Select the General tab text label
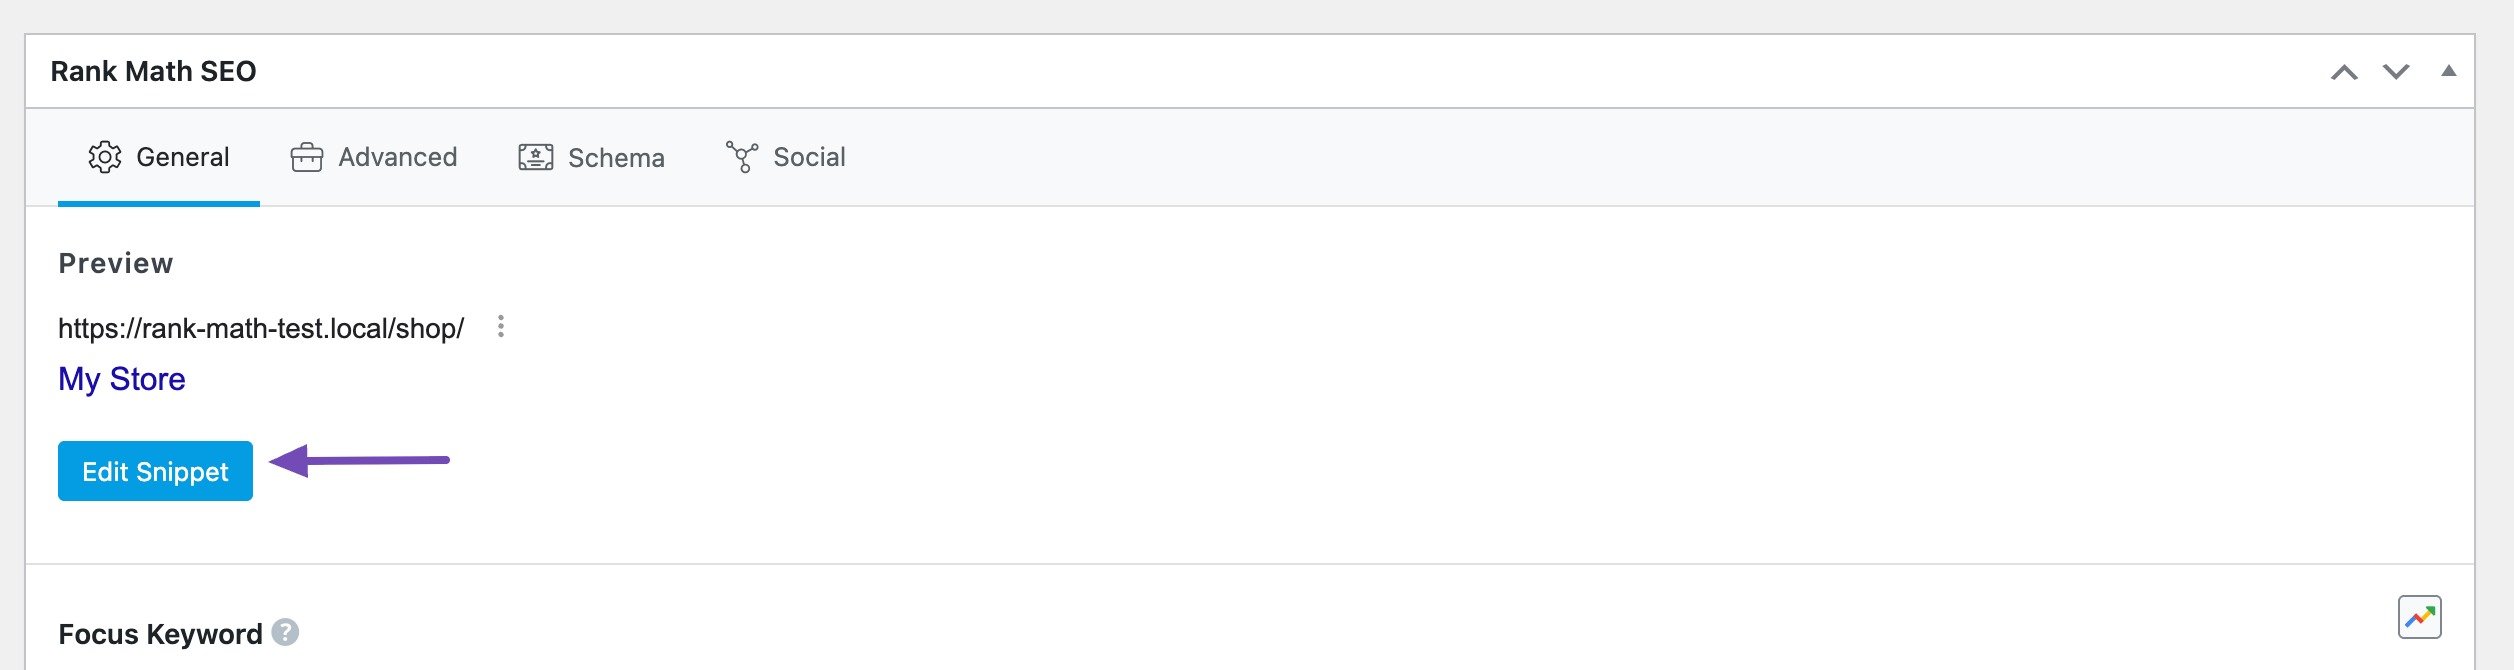Image resolution: width=2514 pixels, height=670 pixels. coord(183,157)
